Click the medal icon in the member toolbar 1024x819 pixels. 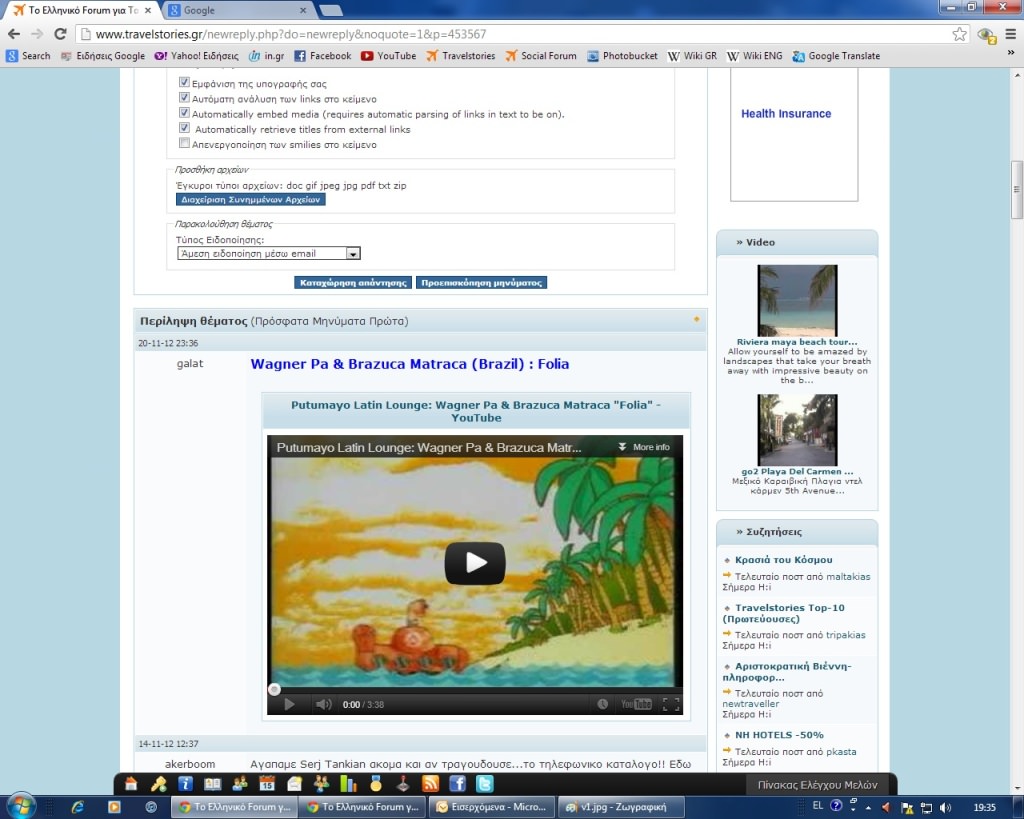click(376, 784)
